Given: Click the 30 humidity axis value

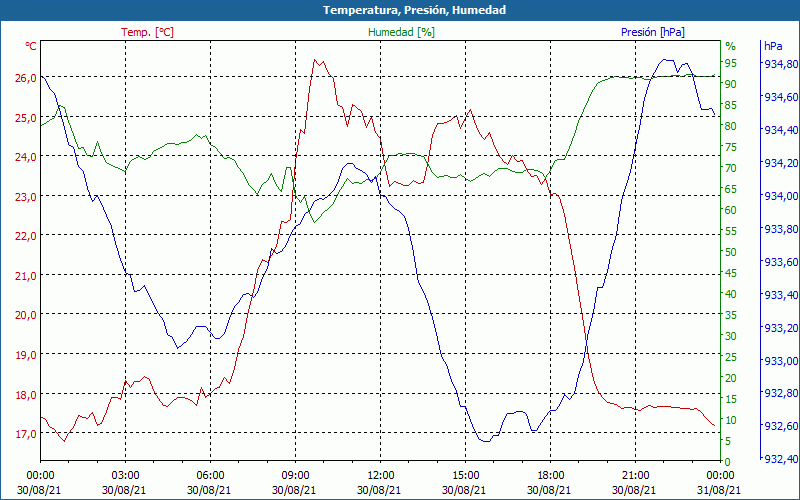Looking at the screenshot, I should 731,336.
